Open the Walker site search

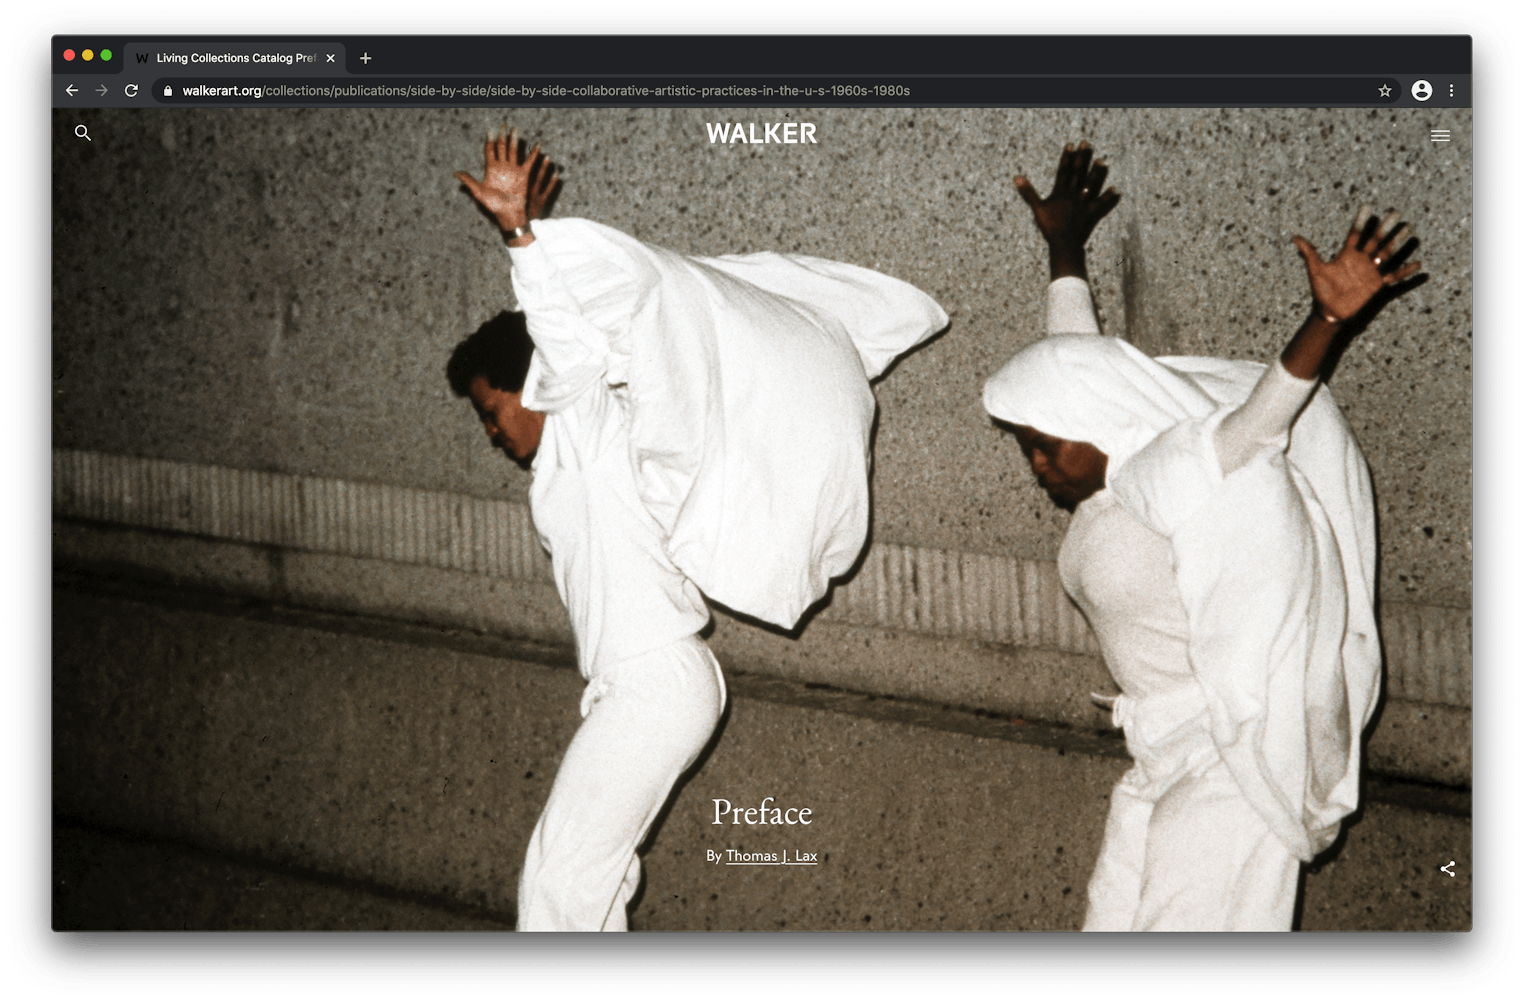click(x=83, y=133)
